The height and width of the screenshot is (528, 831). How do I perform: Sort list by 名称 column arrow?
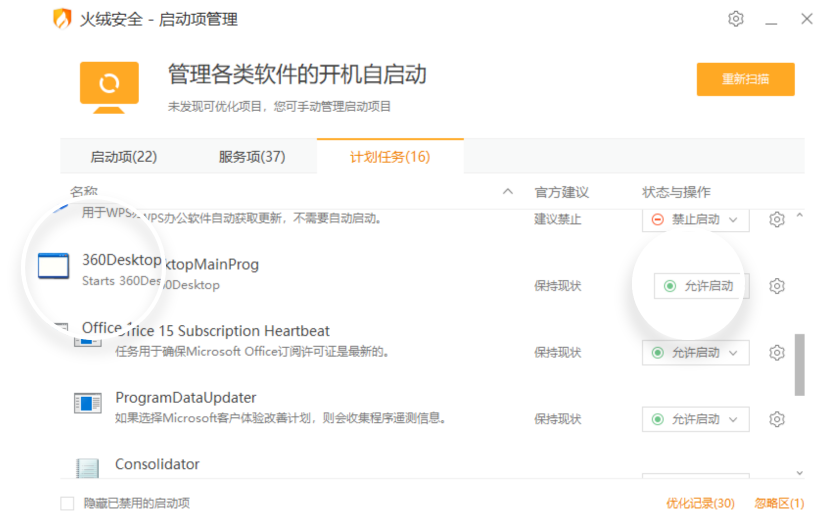point(508,191)
